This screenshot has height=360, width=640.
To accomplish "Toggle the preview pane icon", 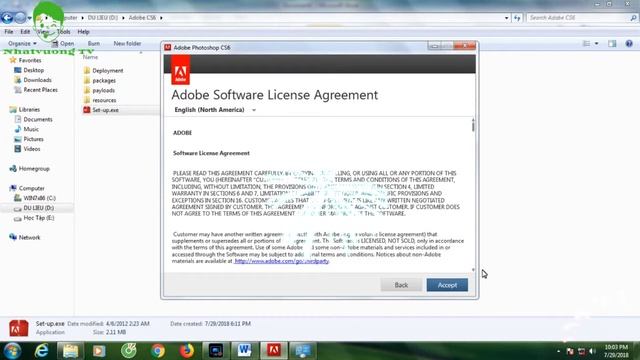I will 612,43.
